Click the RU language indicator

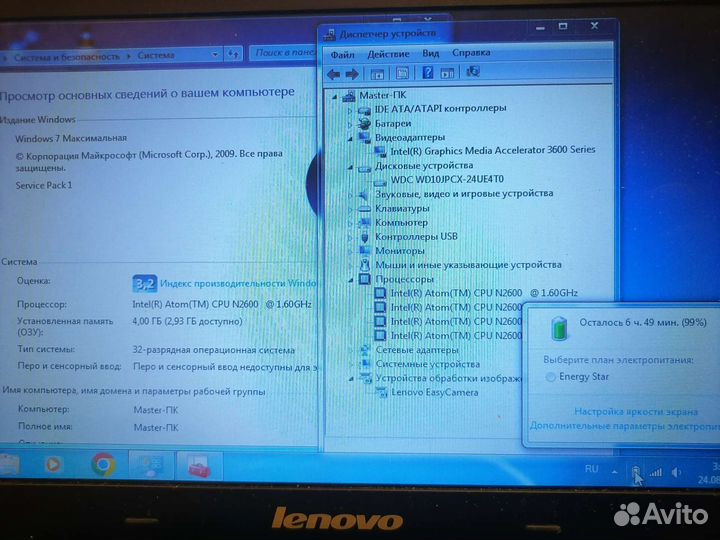point(591,469)
